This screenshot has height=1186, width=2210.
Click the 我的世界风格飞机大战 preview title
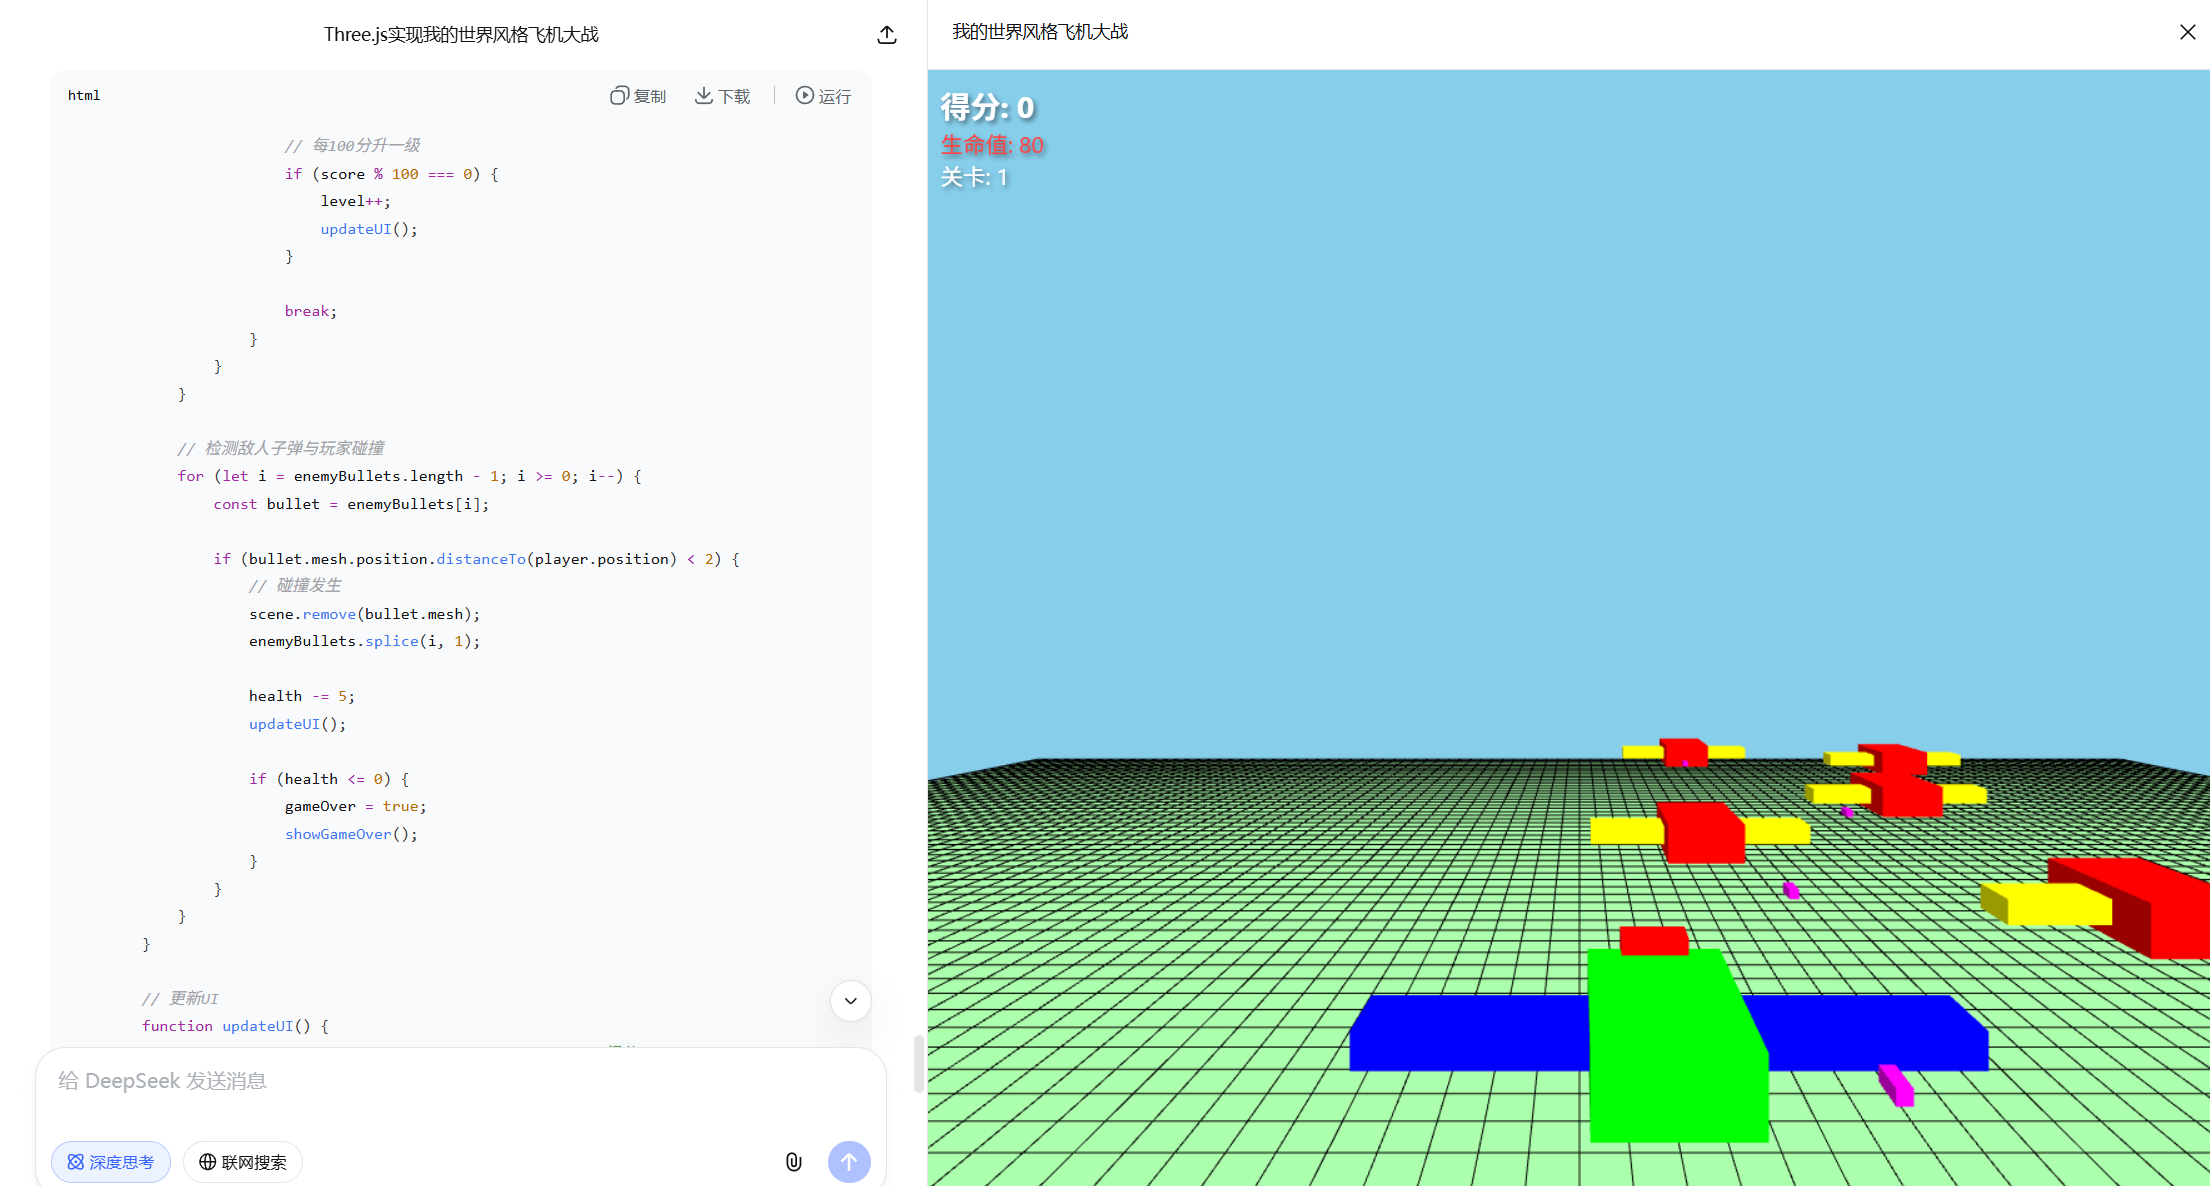pyautogui.click(x=1039, y=32)
